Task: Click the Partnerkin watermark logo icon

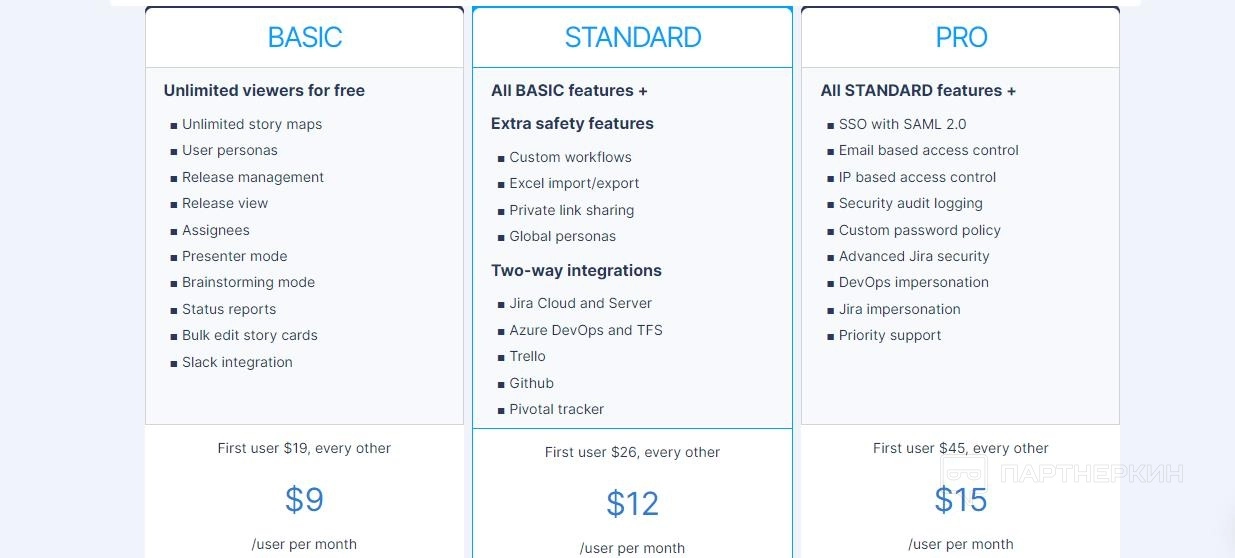Action: pyautogui.click(x=965, y=474)
